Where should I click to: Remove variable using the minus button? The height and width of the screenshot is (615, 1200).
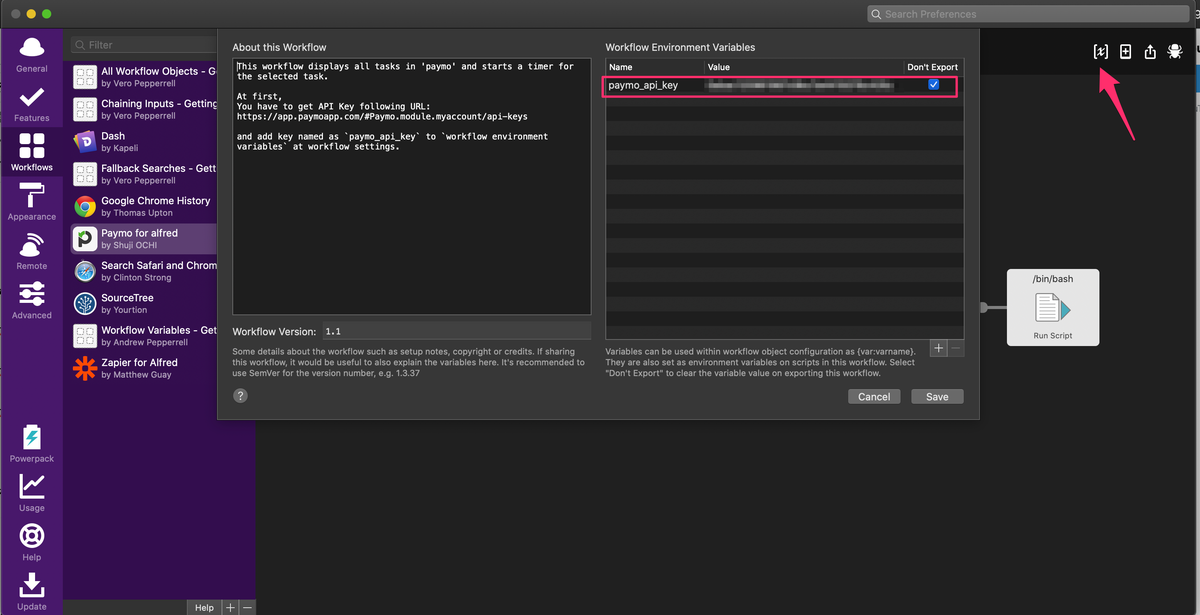coord(955,348)
